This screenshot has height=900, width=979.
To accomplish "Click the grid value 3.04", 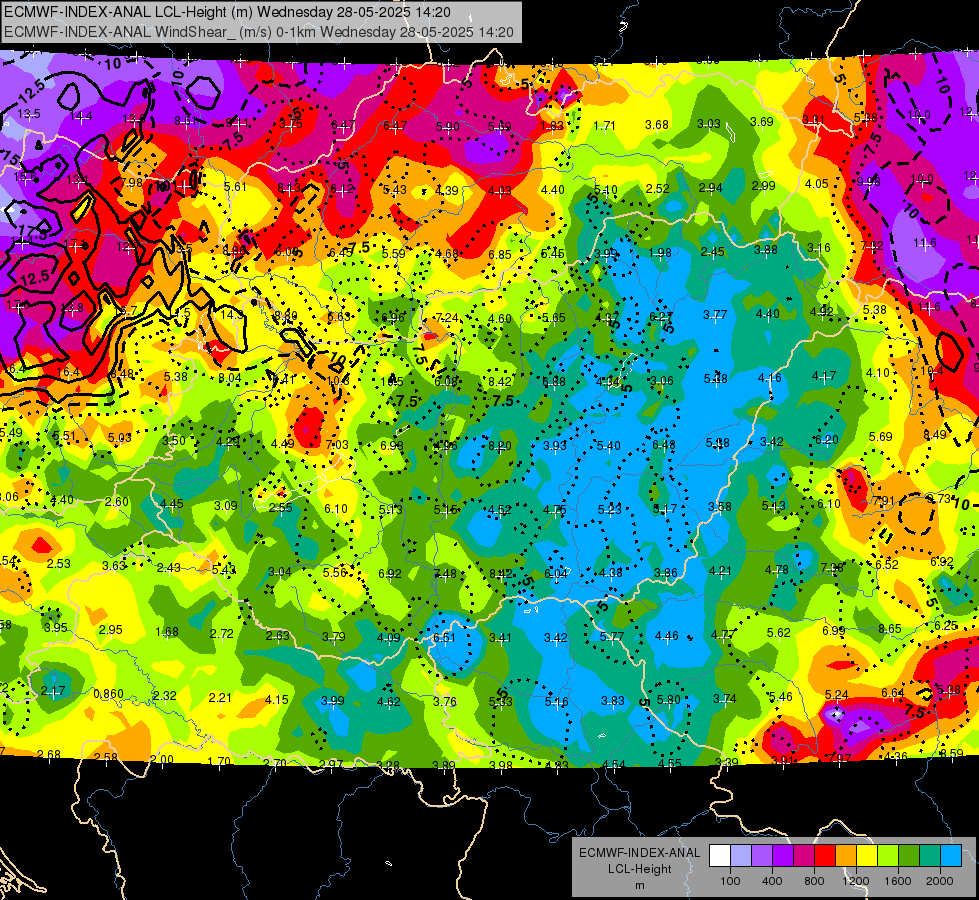I will 280,571.
